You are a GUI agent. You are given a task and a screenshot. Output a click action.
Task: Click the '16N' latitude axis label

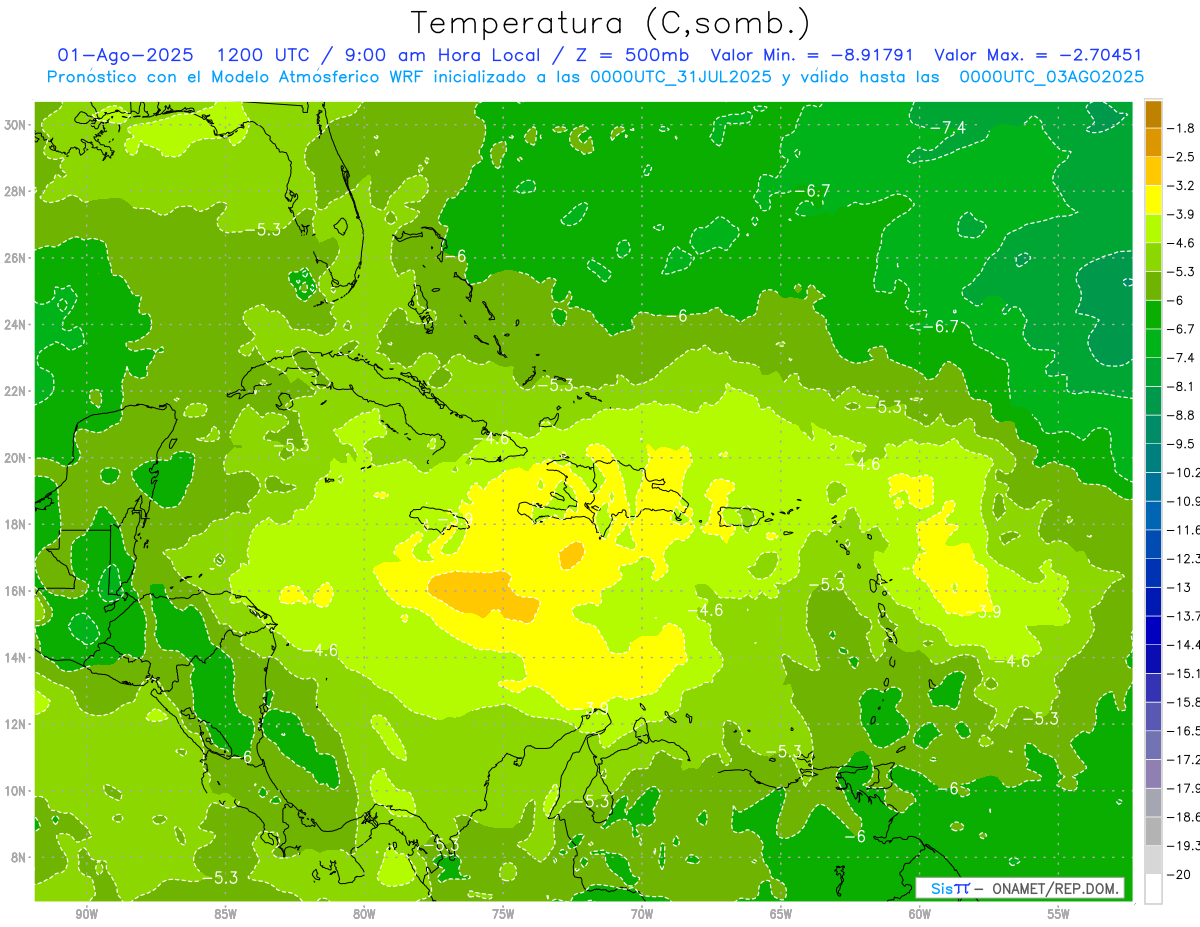coord(16,590)
